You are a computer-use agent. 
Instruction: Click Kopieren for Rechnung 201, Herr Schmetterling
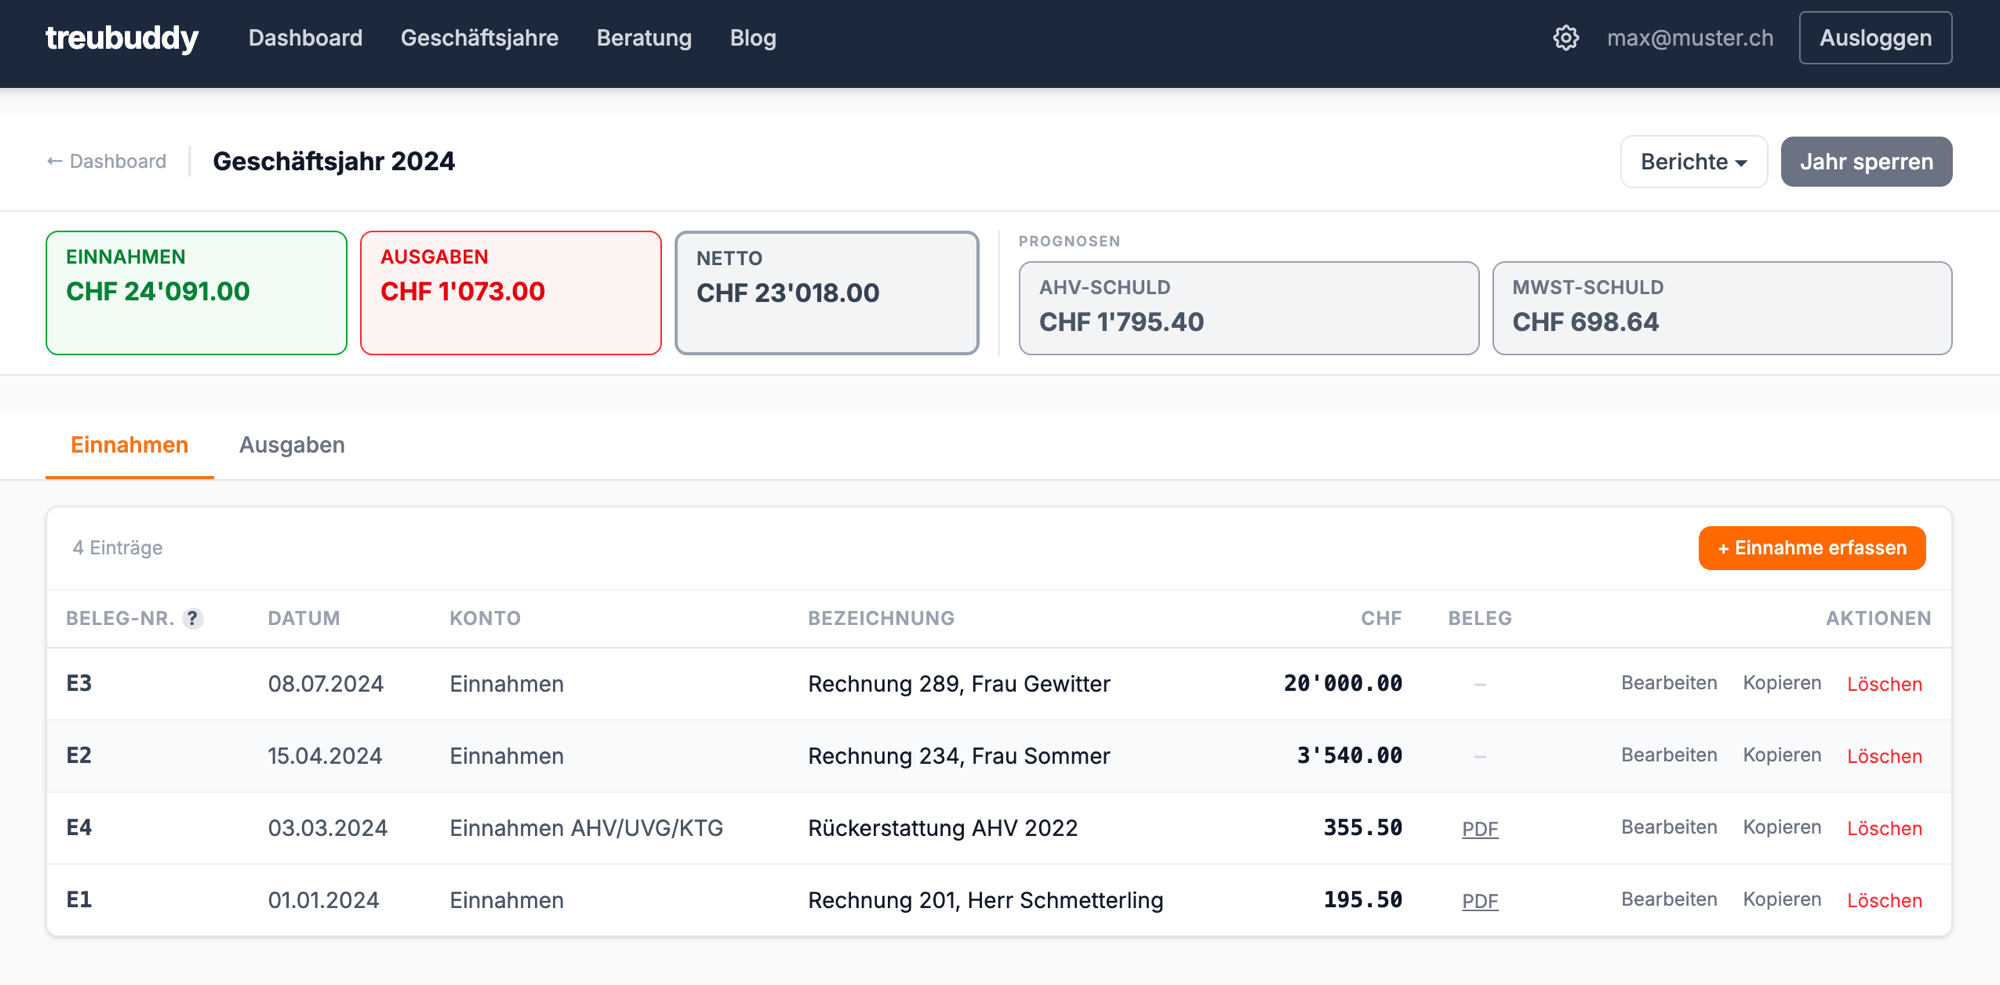pos(1782,899)
